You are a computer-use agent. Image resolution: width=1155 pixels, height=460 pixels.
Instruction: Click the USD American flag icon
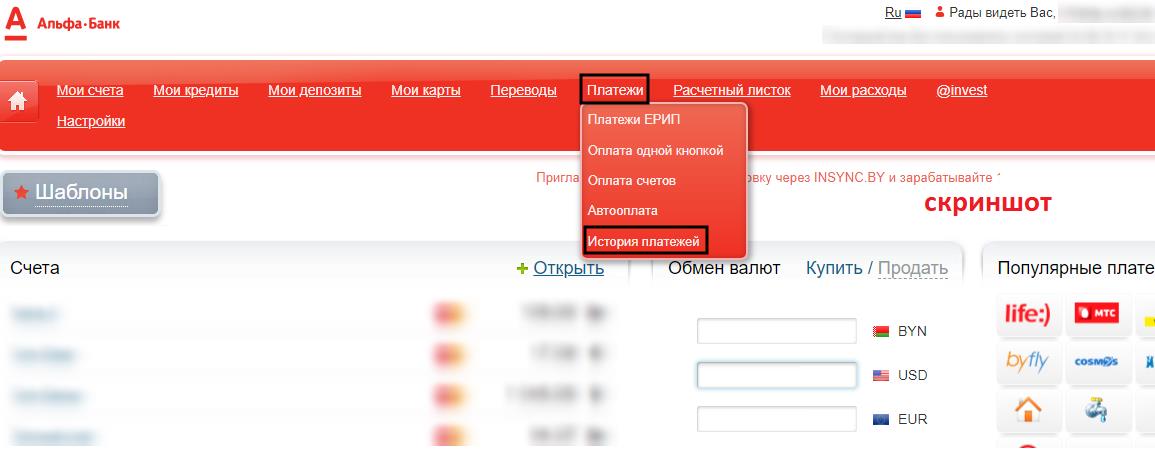click(x=881, y=375)
